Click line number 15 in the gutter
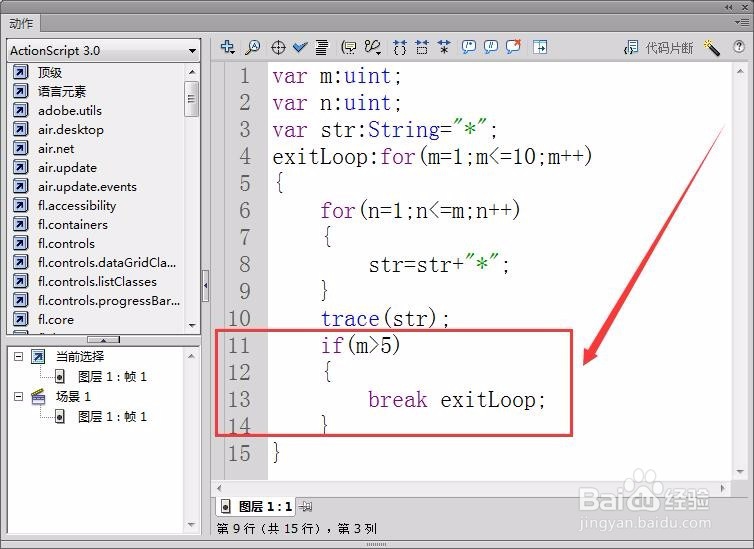 click(x=239, y=453)
